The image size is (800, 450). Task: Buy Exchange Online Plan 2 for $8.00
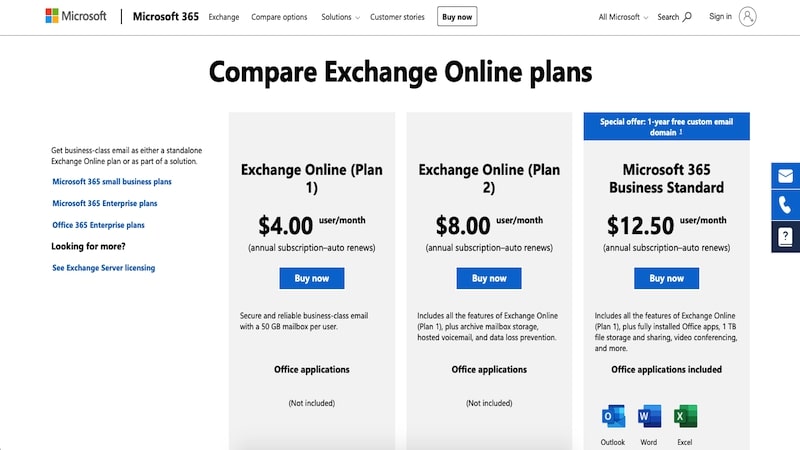(489, 278)
